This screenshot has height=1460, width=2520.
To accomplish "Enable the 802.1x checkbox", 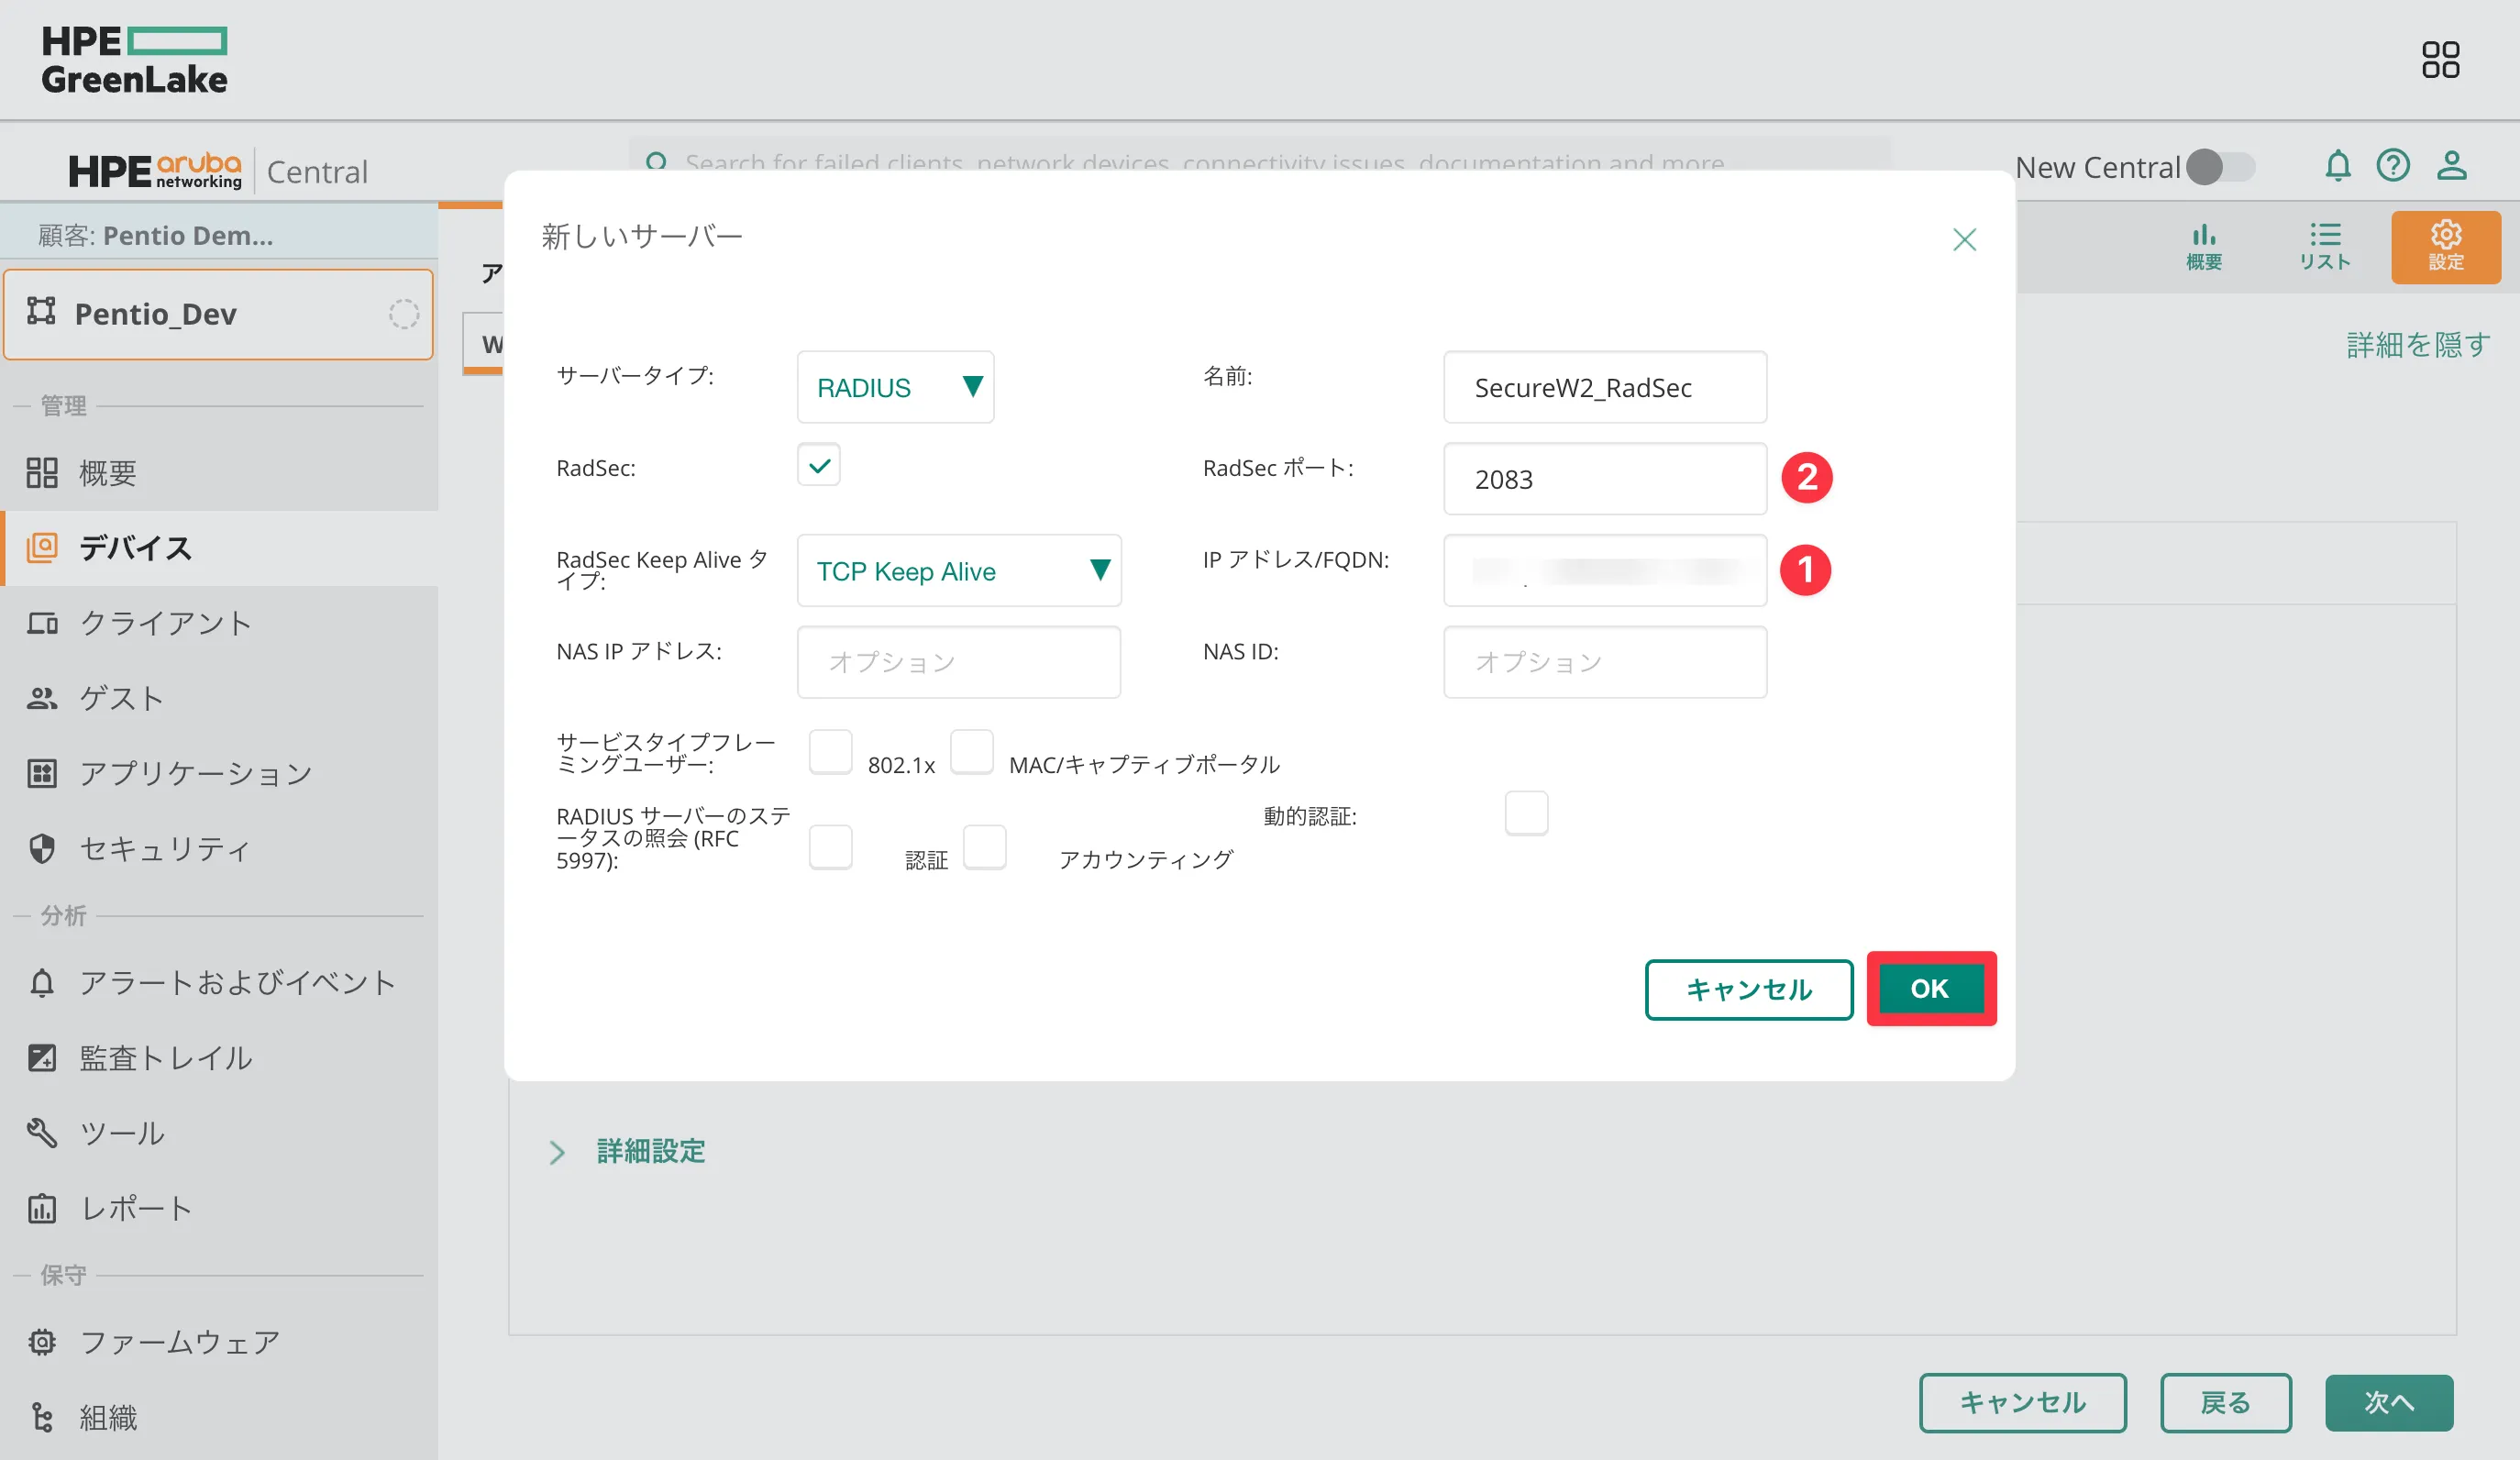I will pos(830,752).
